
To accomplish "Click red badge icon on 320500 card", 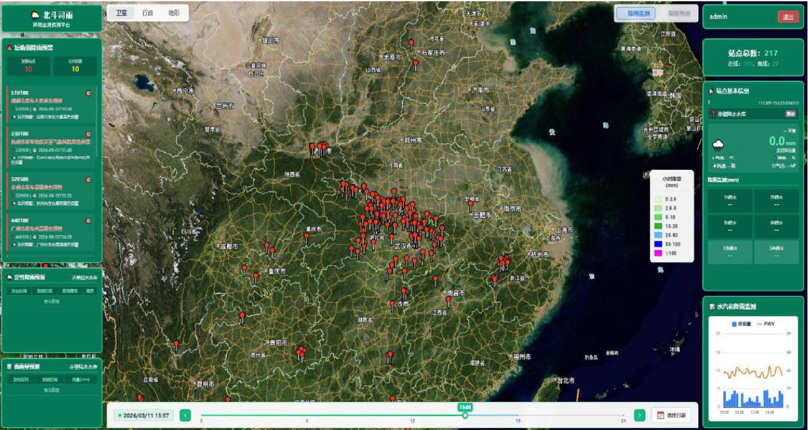I will pyautogui.click(x=88, y=179).
